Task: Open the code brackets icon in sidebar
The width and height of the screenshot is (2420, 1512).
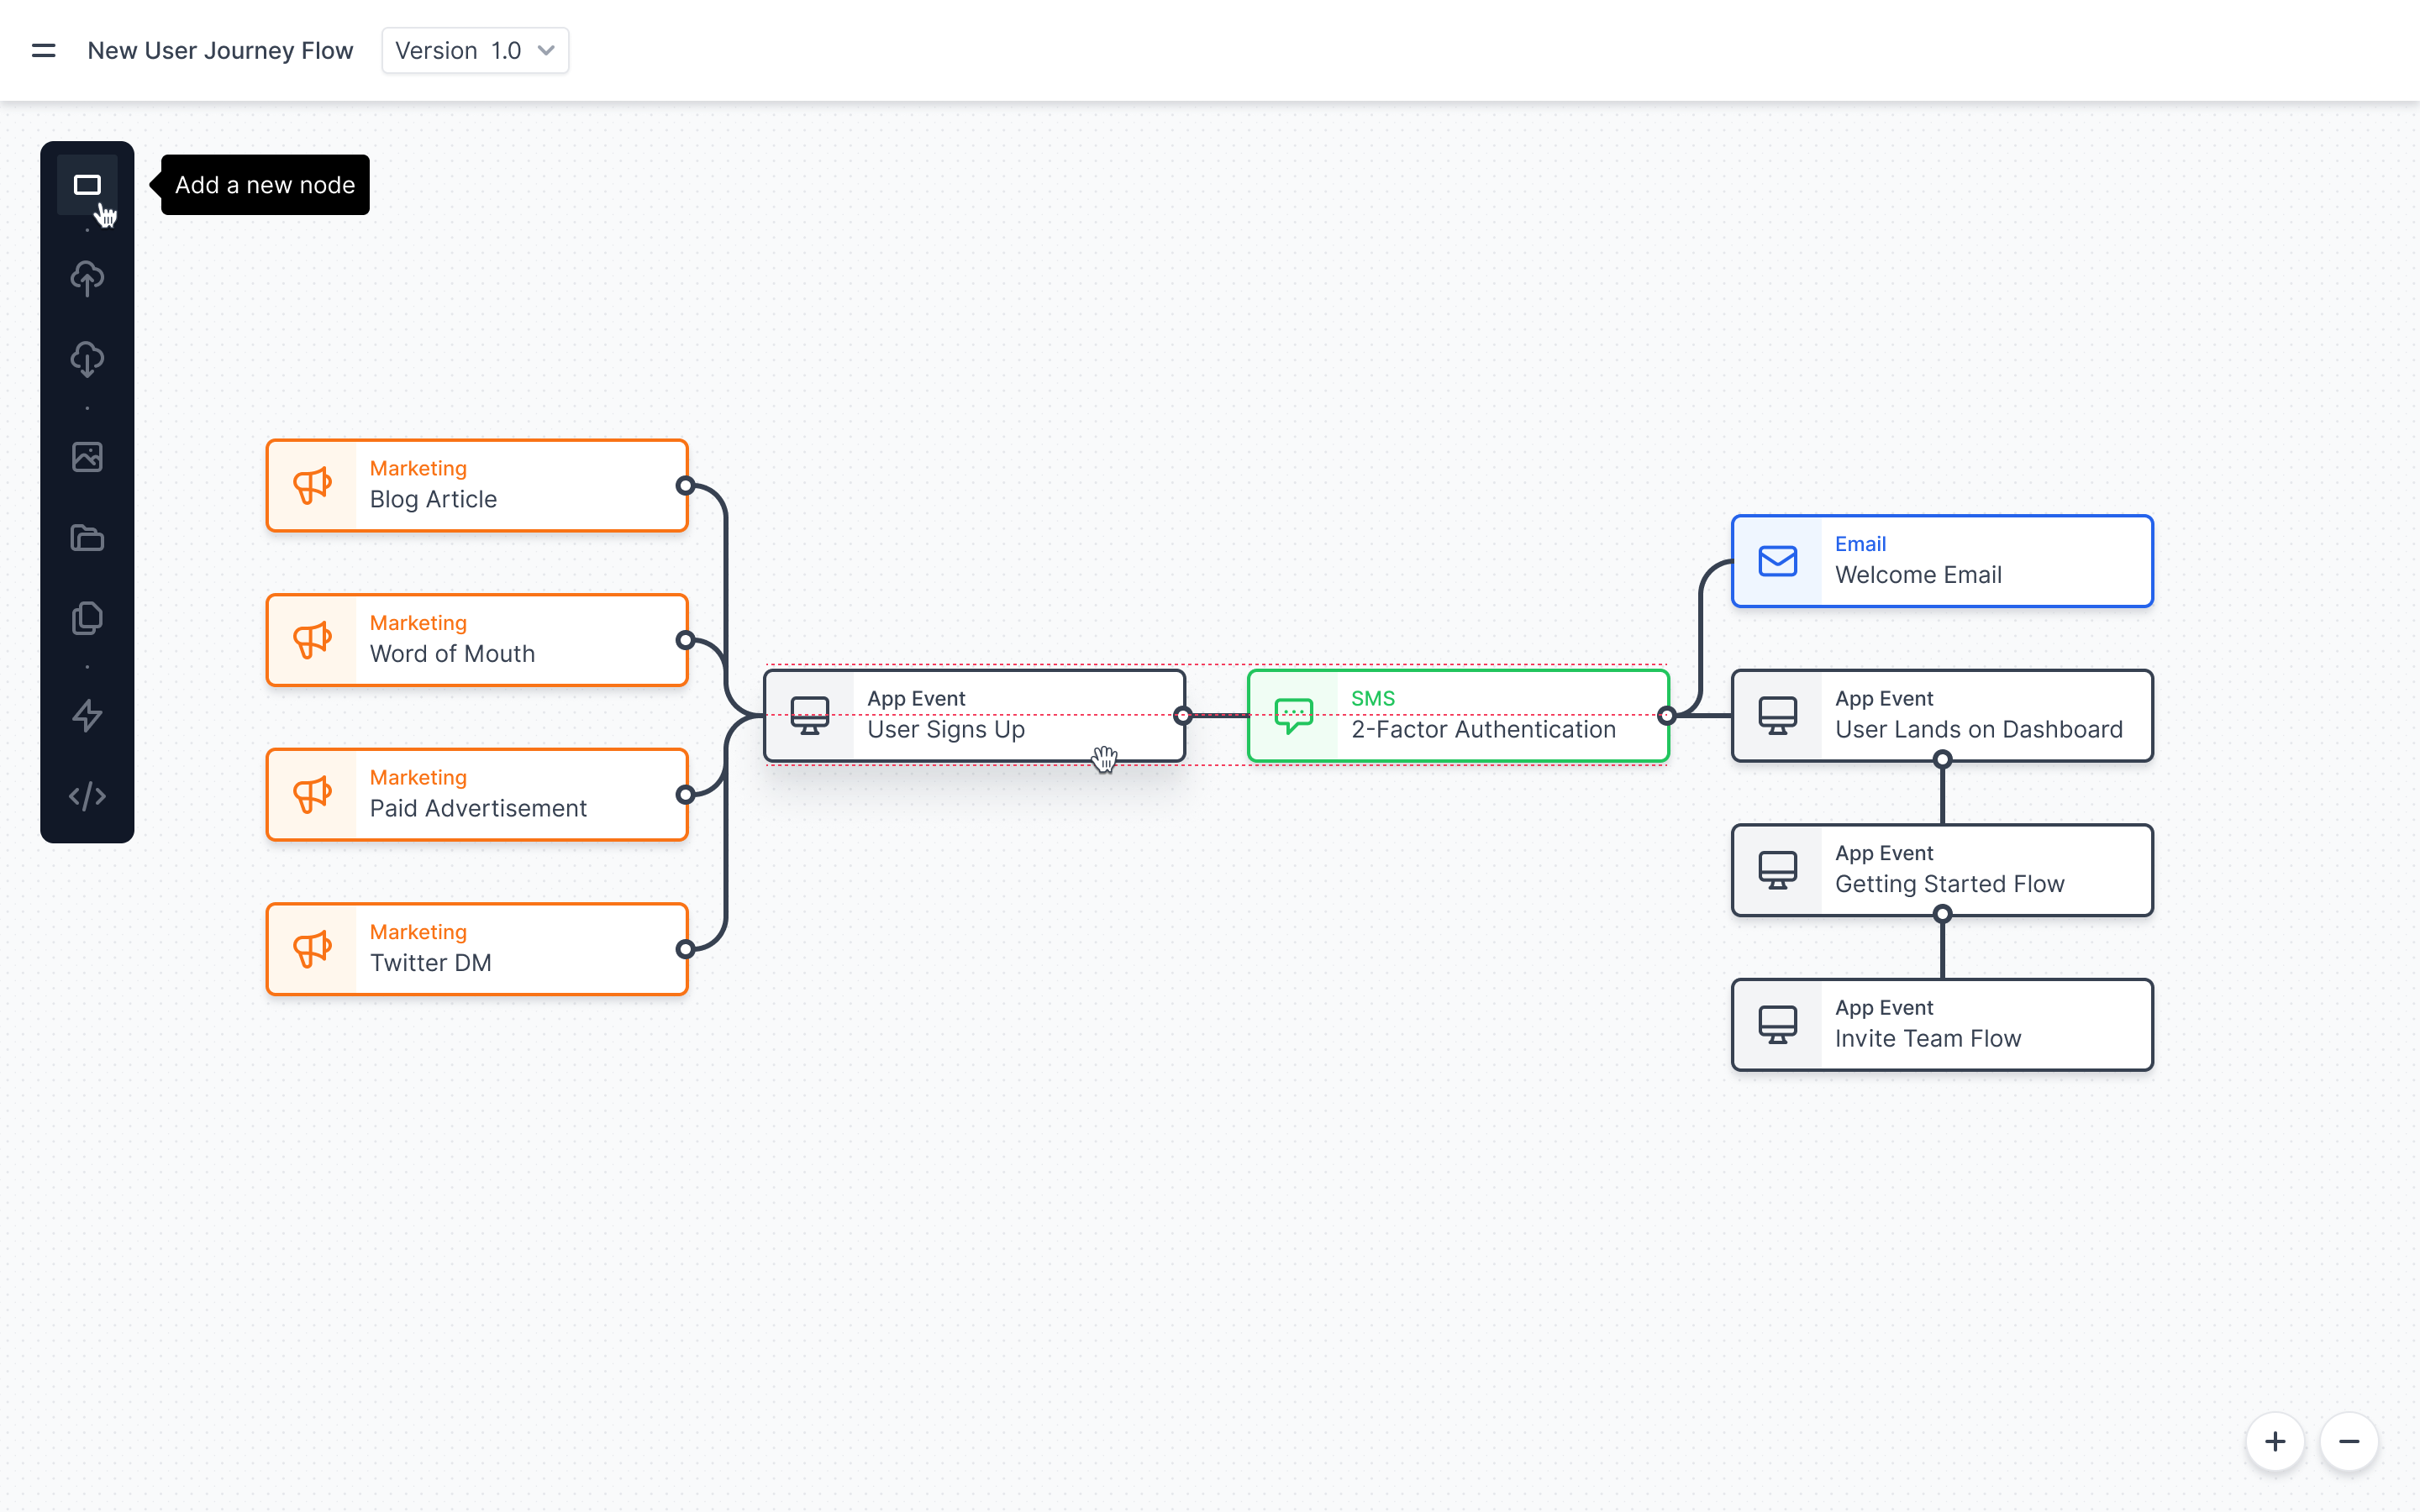Action: (87, 796)
